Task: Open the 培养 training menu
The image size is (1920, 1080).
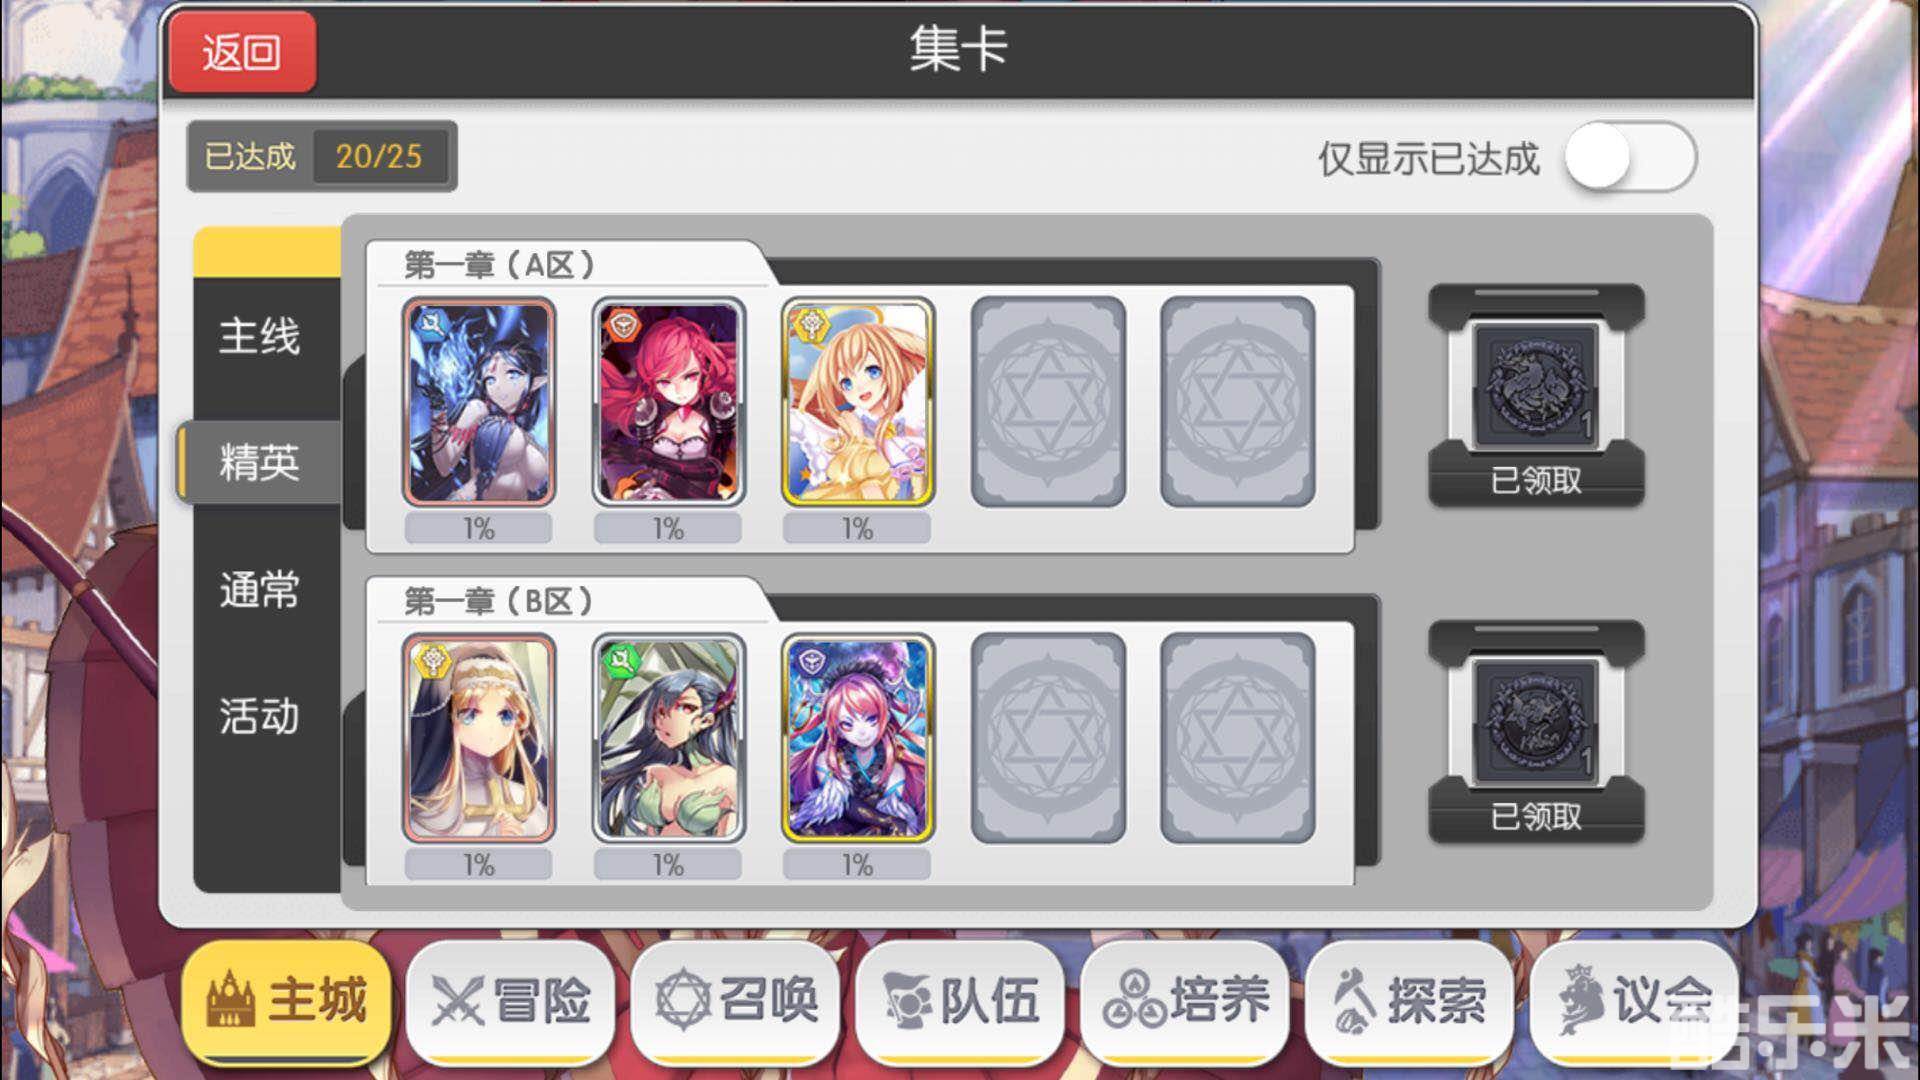Action: pyautogui.click(x=1185, y=1000)
